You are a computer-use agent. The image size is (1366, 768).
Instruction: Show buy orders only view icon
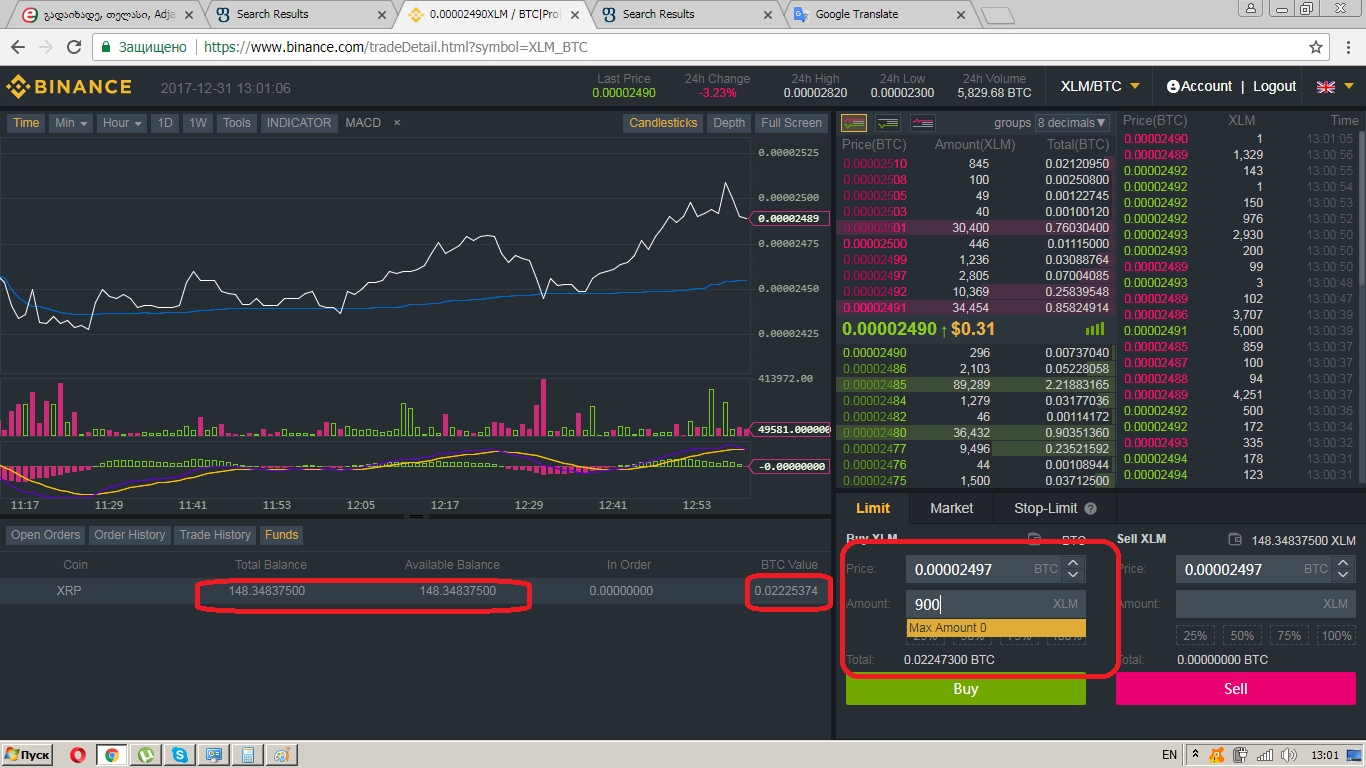(x=888, y=123)
